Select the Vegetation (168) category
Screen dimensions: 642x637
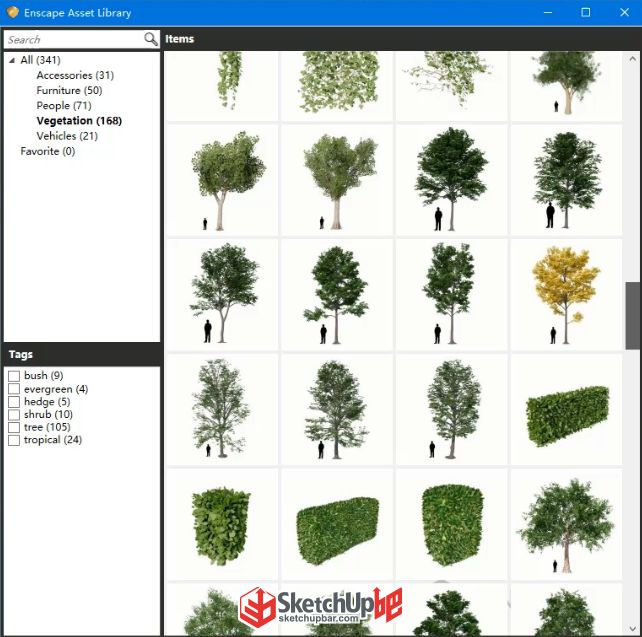pyautogui.click(x=79, y=121)
